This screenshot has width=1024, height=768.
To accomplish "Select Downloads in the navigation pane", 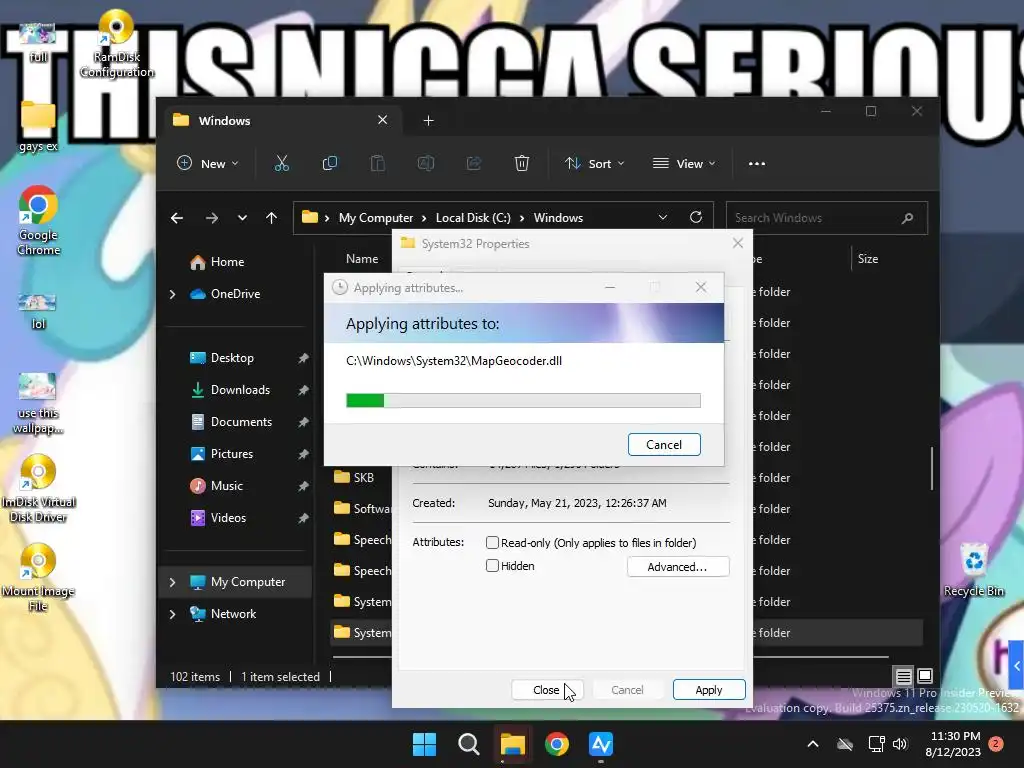I will pos(240,390).
